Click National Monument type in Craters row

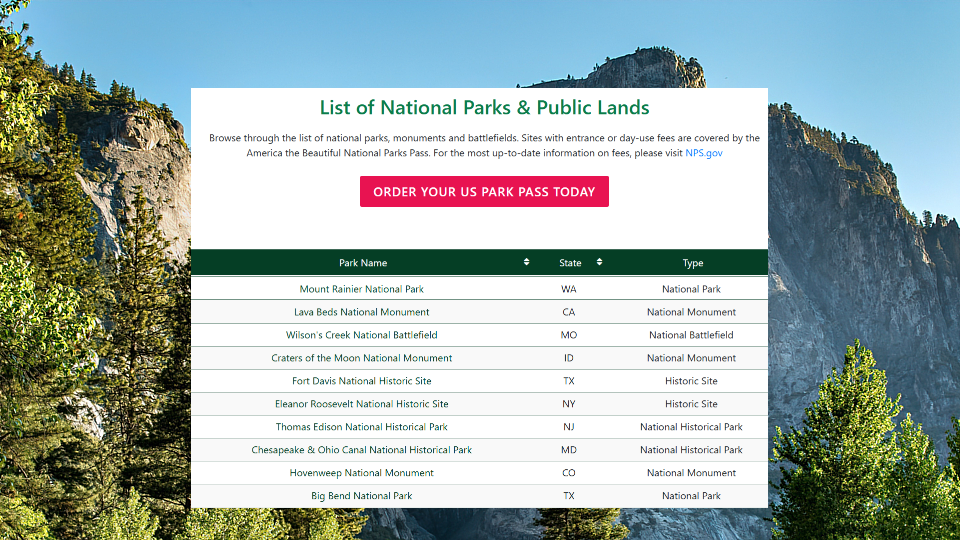click(691, 358)
